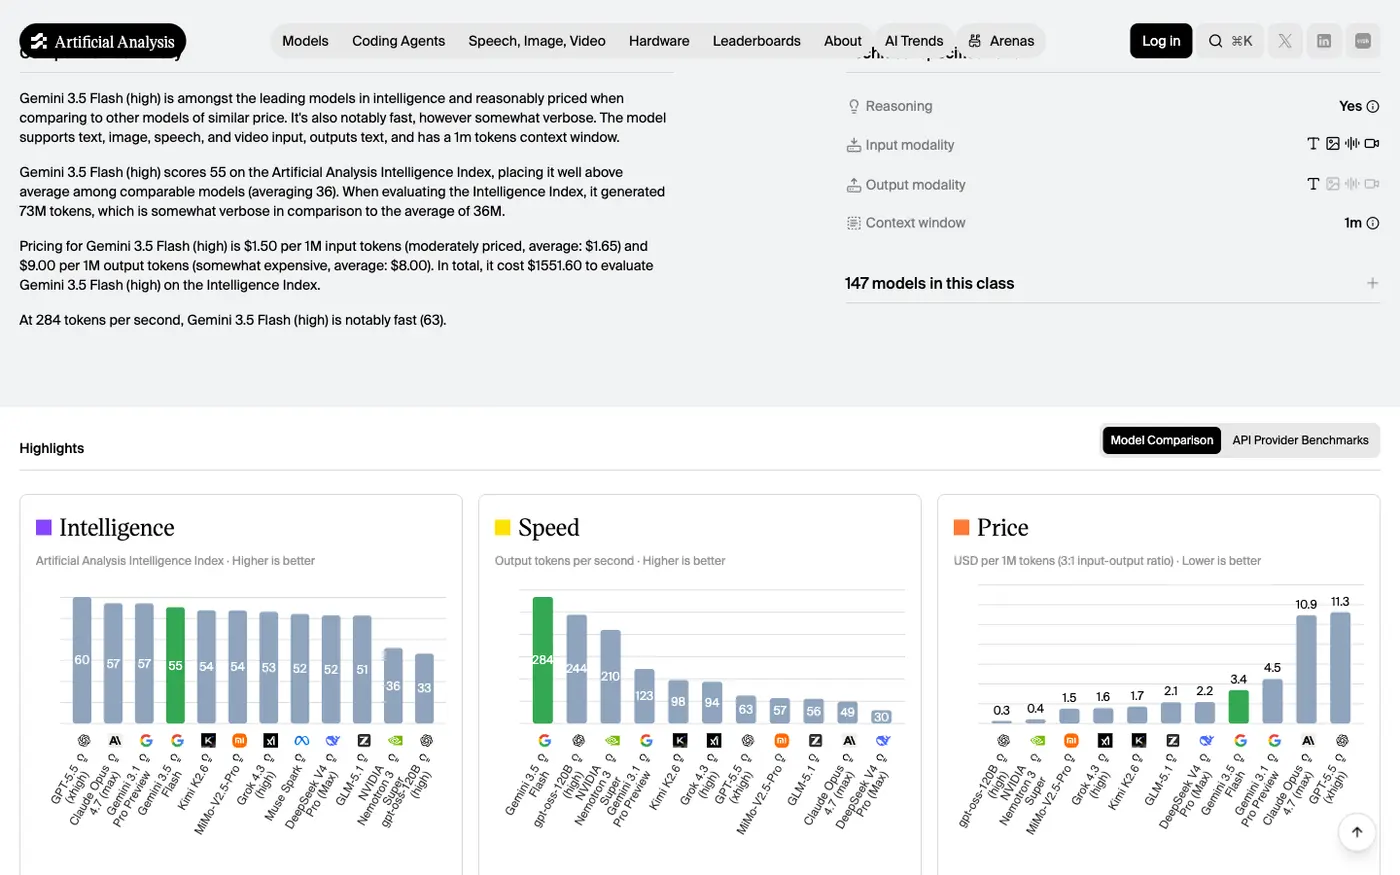Click the video icon in Input modality row

(x=1372, y=144)
